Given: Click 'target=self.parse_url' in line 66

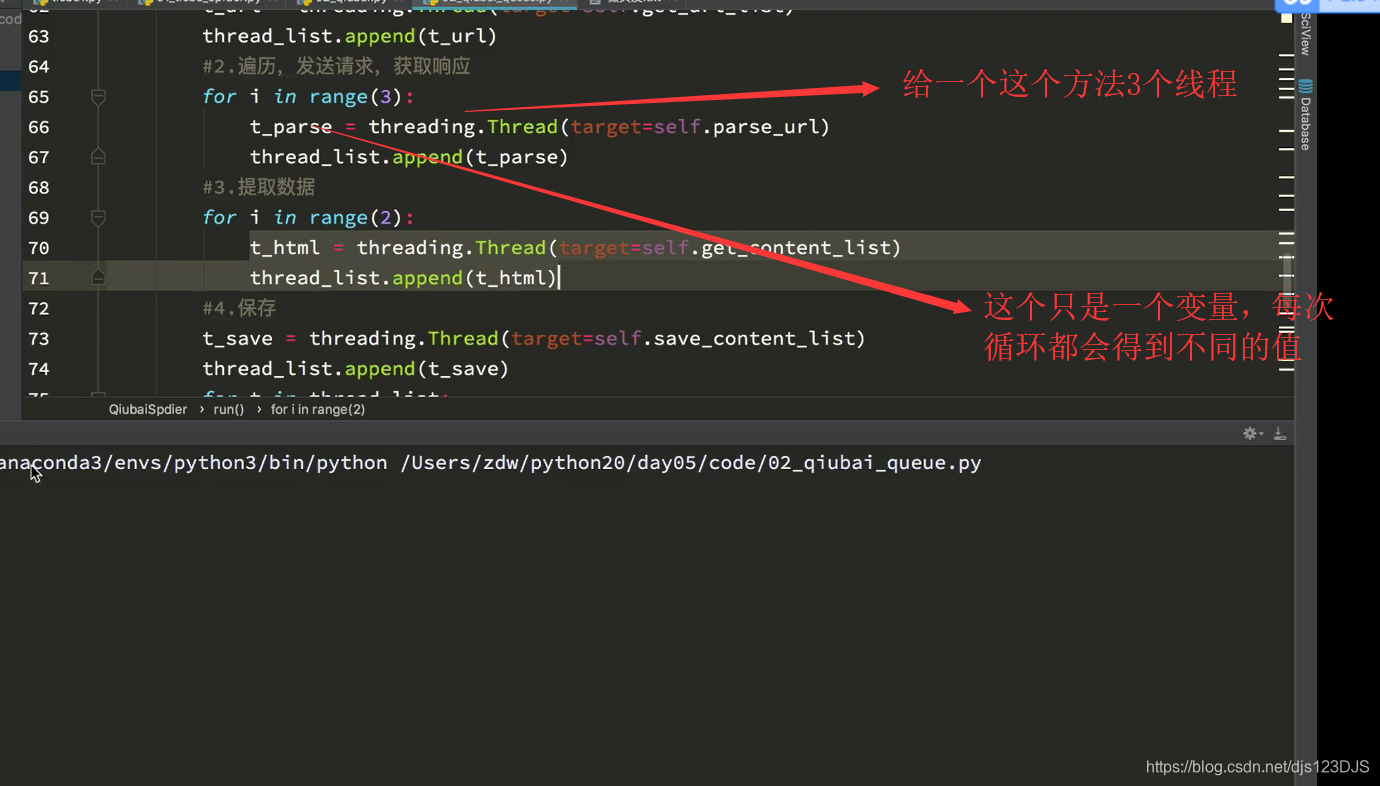Looking at the screenshot, I should click(x=695, y=127).
